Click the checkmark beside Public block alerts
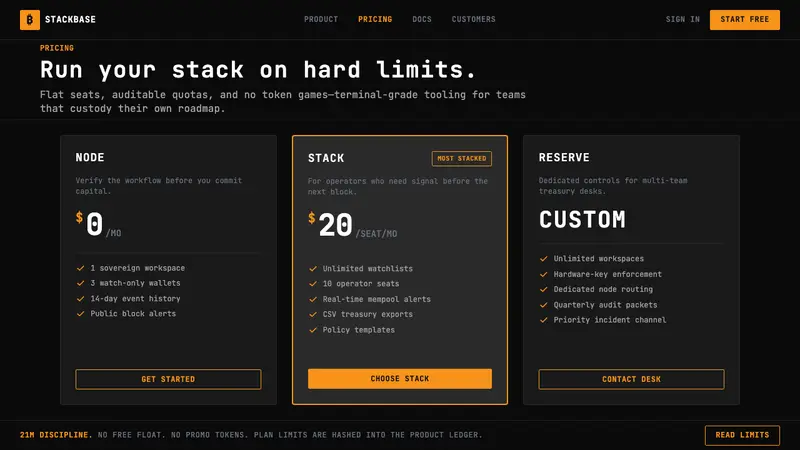This screenshot has width=800, height=450. tap(80, 314)
